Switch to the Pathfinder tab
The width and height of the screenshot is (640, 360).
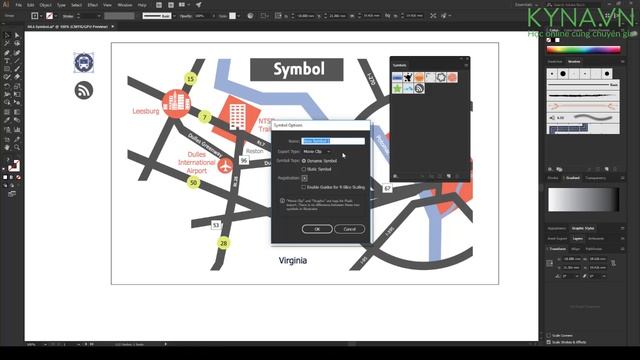click(x=593, y=249)
